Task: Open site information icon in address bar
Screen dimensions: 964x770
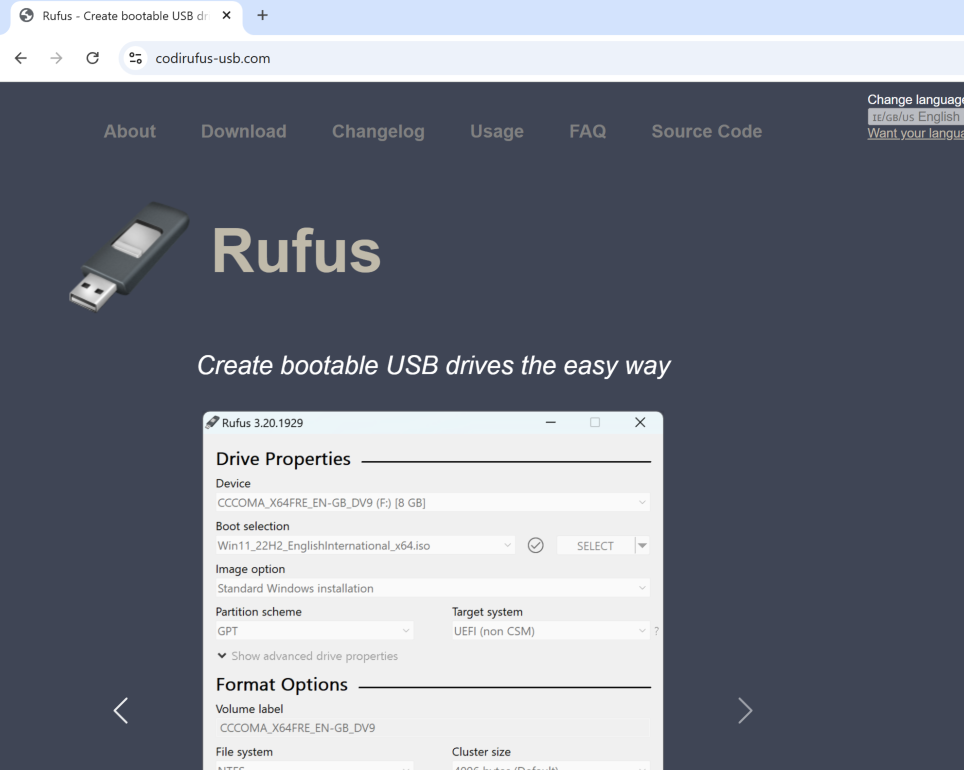Action: pyautogui.click(x=136, y=58)
